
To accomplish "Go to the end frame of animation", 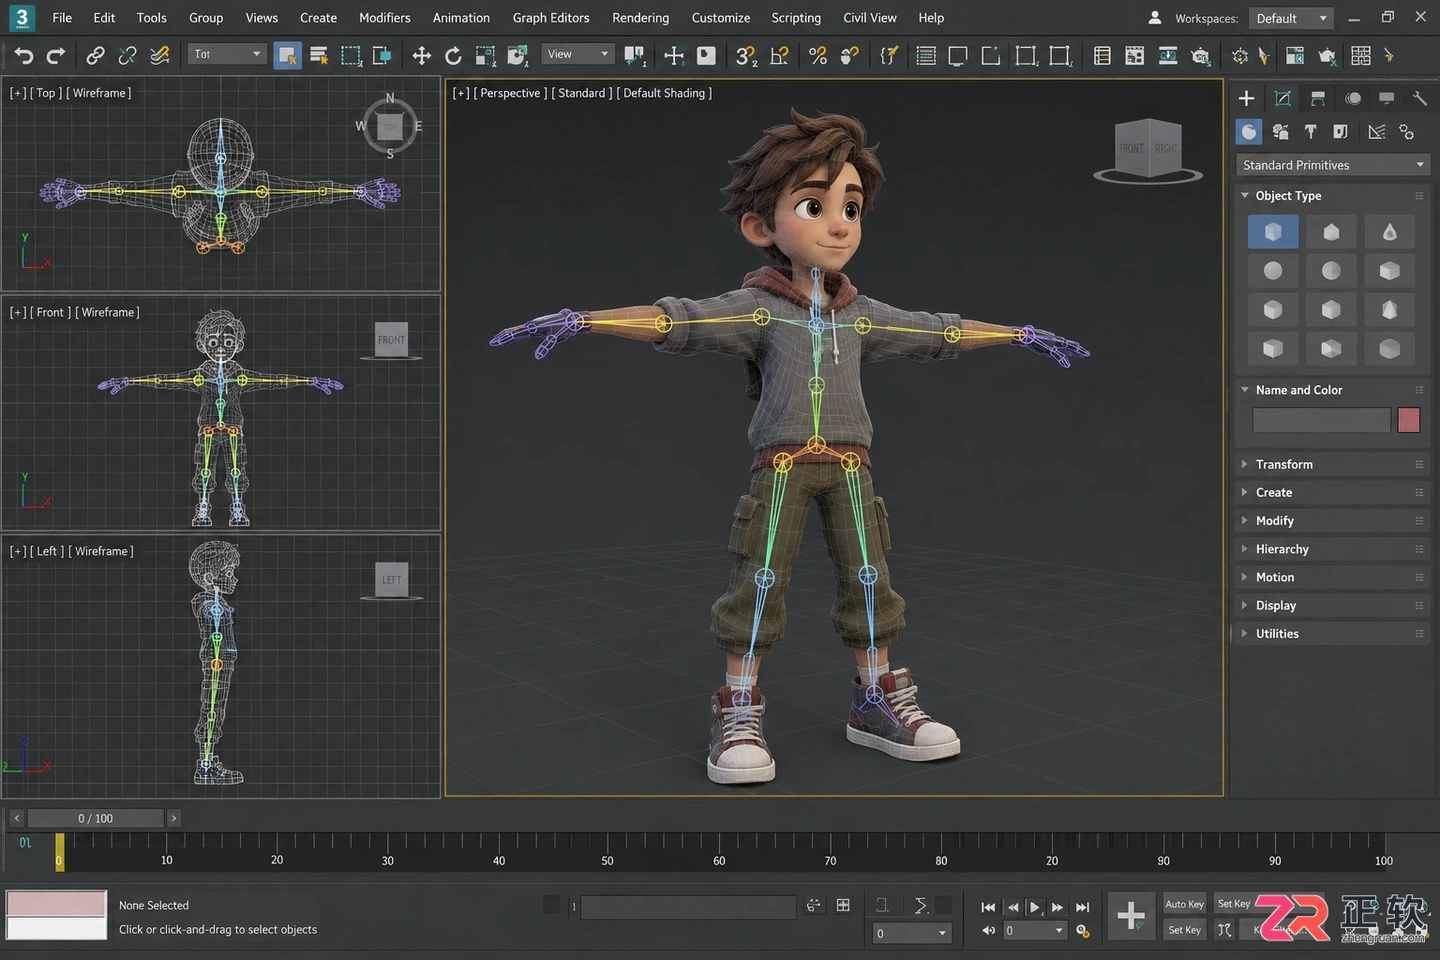I will 1082,907.
